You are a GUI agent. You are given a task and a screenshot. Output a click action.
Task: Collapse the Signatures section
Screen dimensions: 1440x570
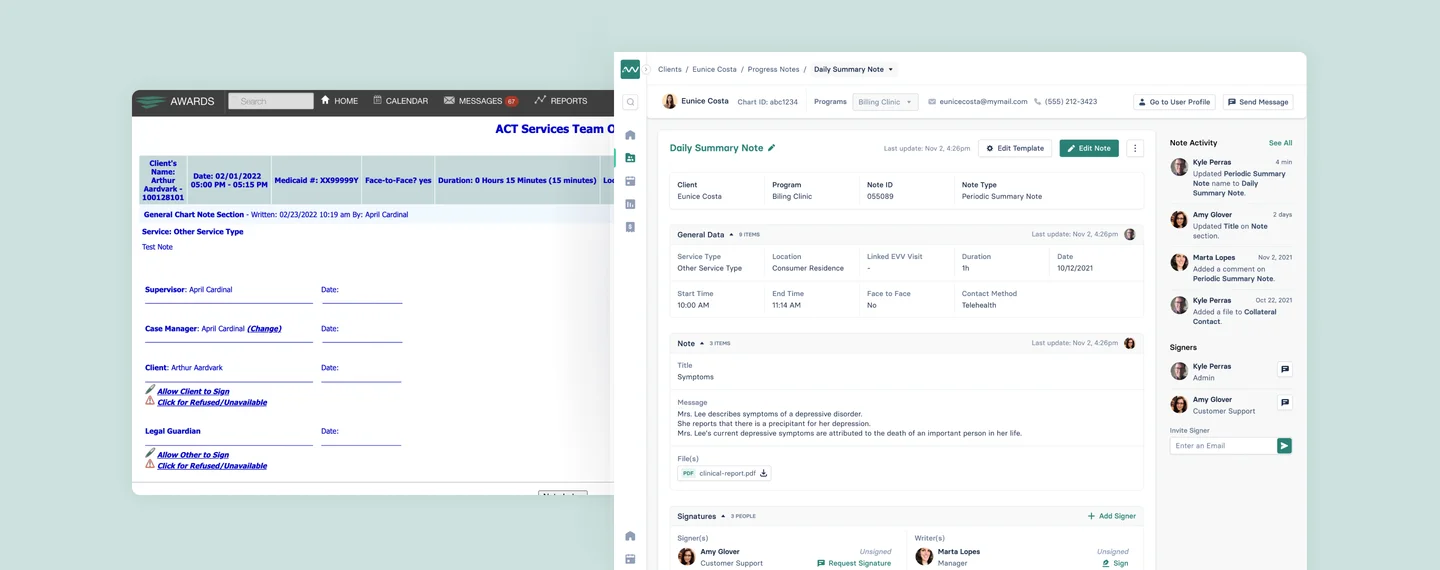(724, 516)
